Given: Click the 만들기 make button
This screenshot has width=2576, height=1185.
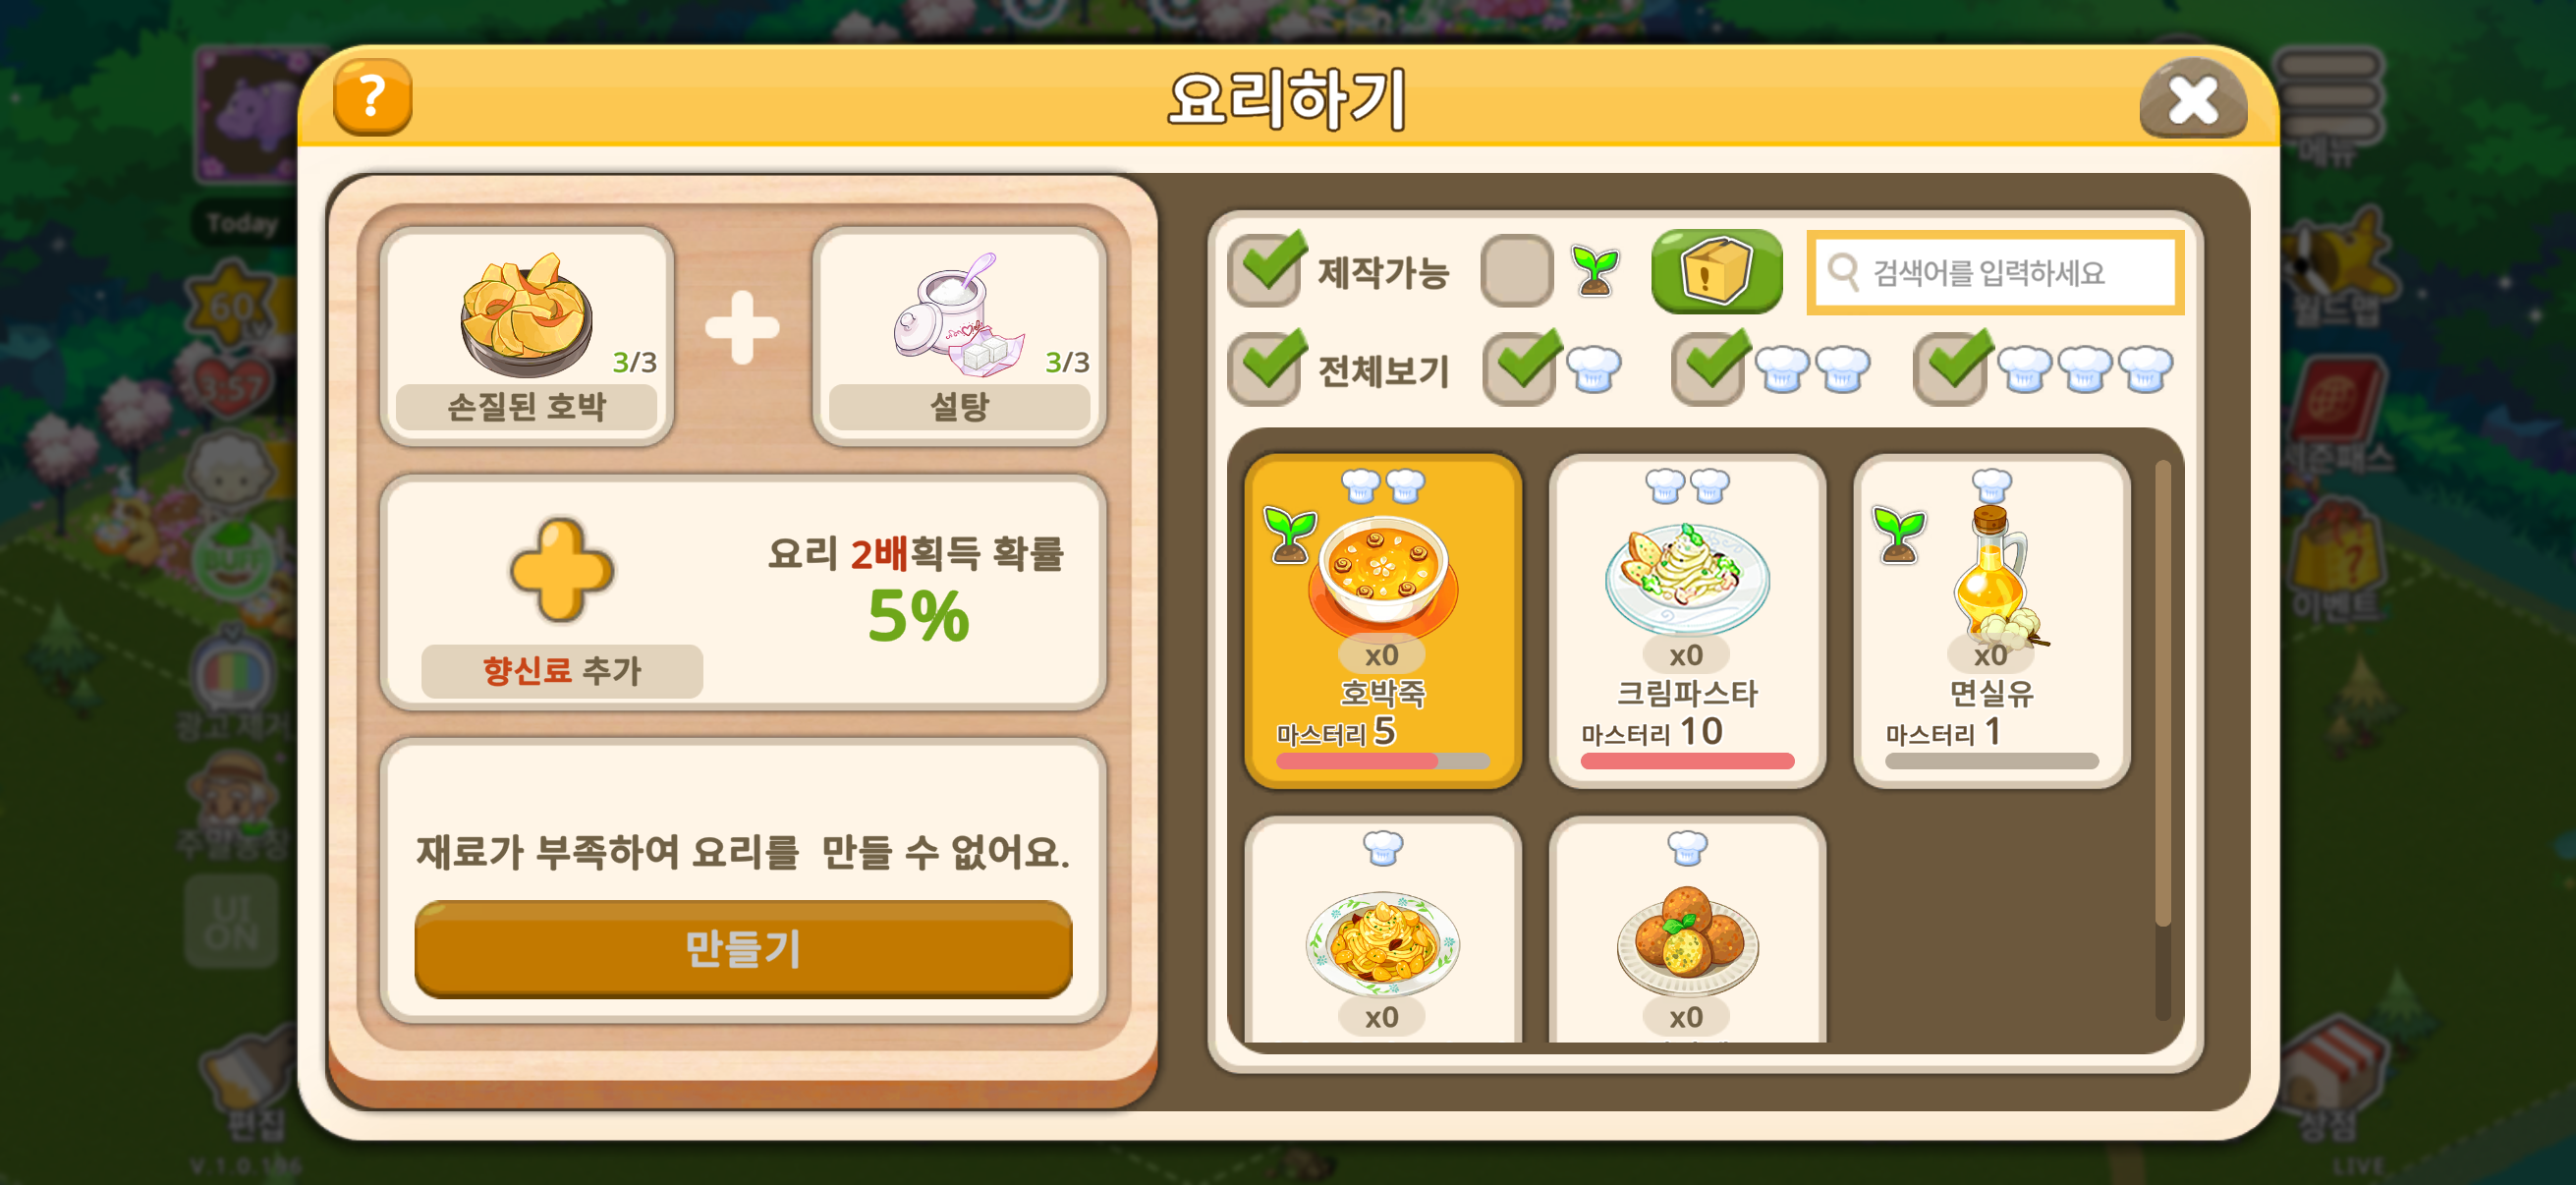Looking at the screenshot, I should pyautogui.click(x=743, y=947).
